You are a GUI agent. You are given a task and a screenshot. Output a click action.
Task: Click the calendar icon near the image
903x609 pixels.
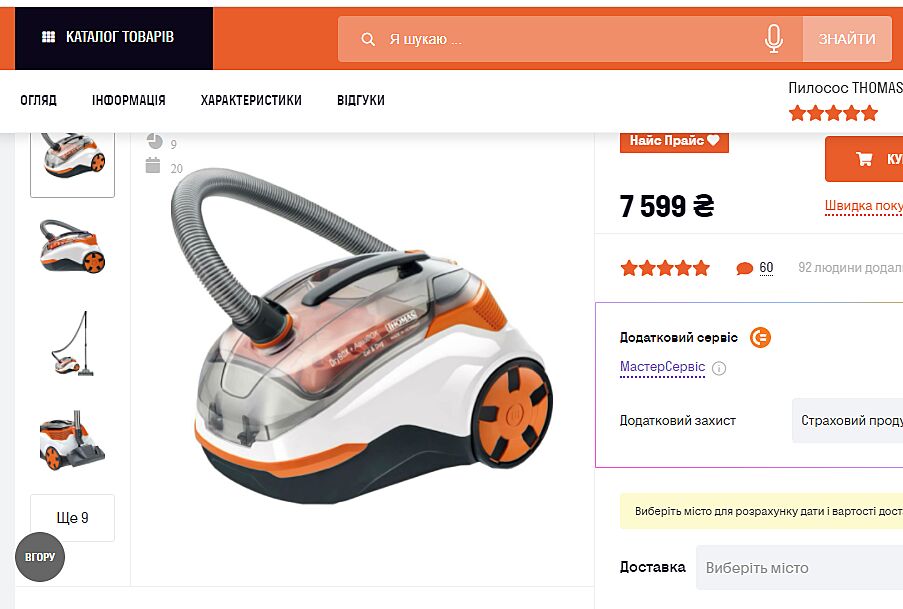[x=153, y=165]
